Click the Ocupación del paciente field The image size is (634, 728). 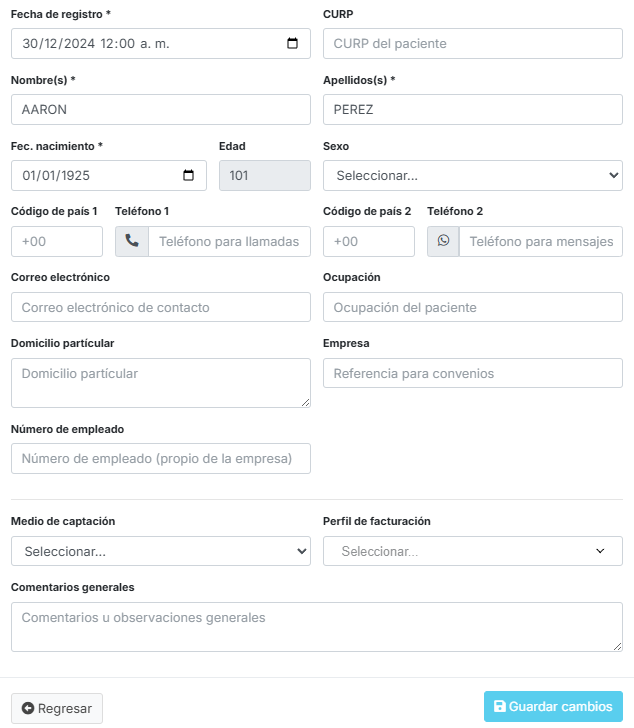coord(472,308)
